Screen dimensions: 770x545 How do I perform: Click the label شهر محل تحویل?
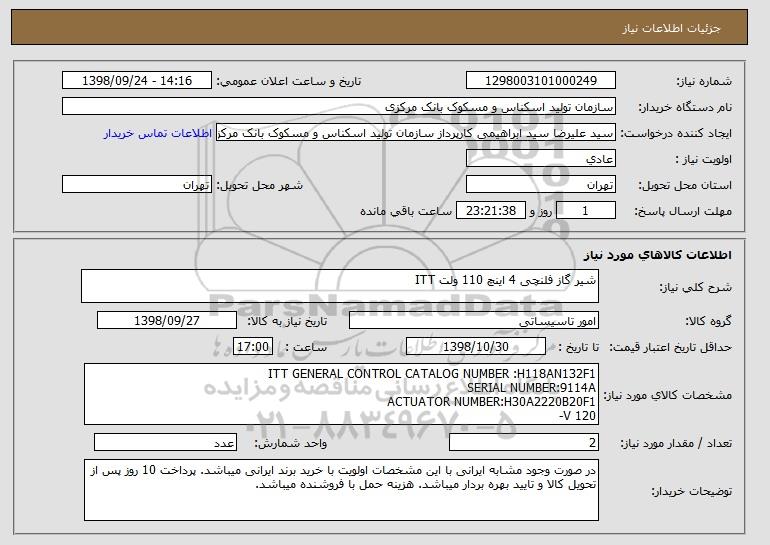[260, 186]
